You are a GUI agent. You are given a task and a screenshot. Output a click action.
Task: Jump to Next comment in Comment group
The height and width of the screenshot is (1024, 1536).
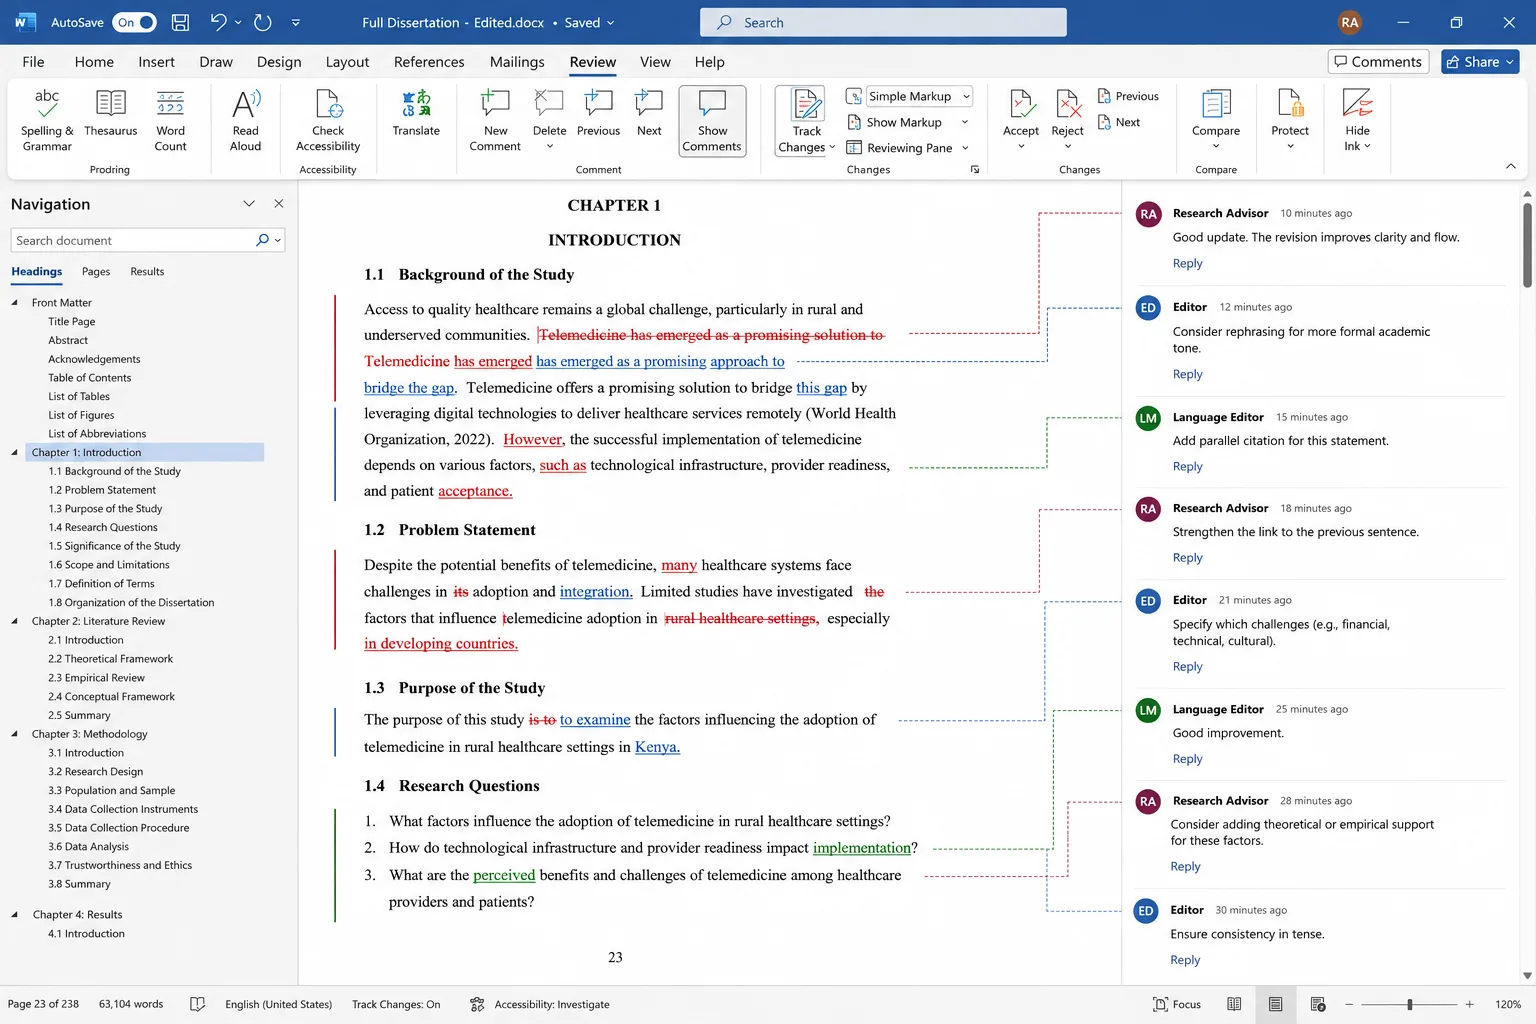point(649,114)
